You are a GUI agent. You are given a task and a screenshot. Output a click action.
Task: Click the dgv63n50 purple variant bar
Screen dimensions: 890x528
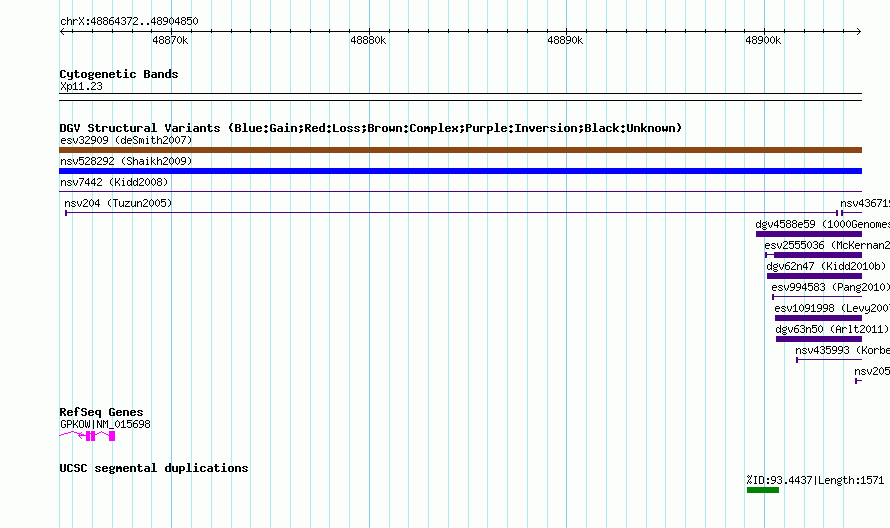(819, 339)
